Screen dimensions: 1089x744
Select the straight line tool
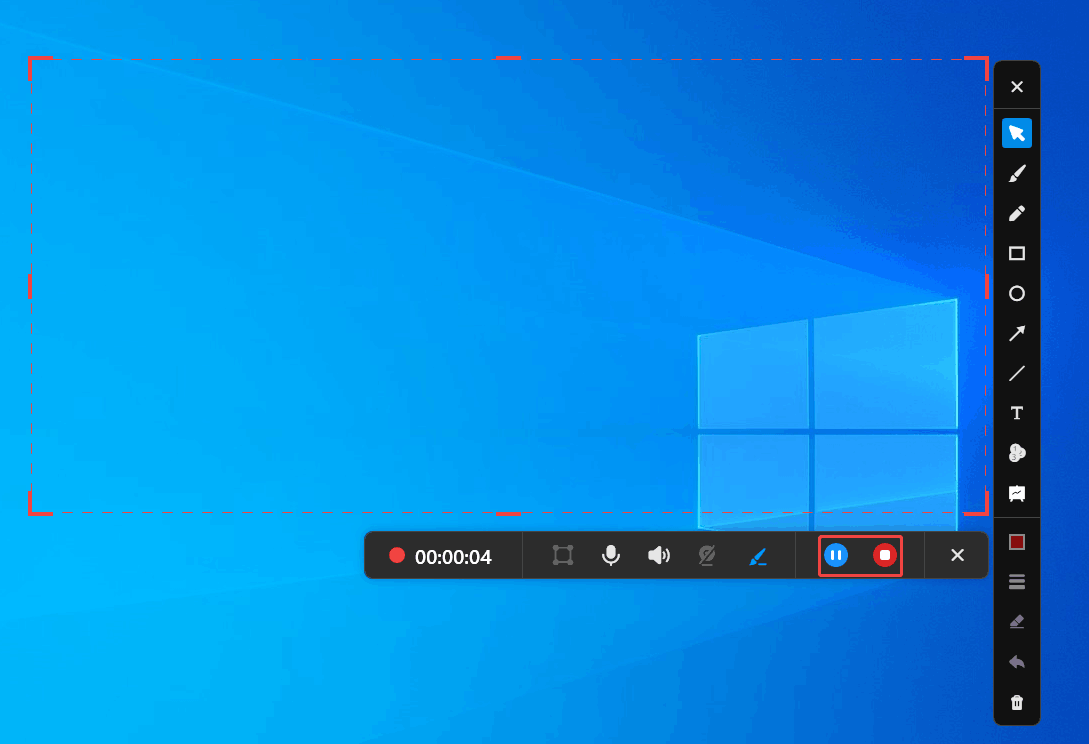click(x=1017, y=373)
